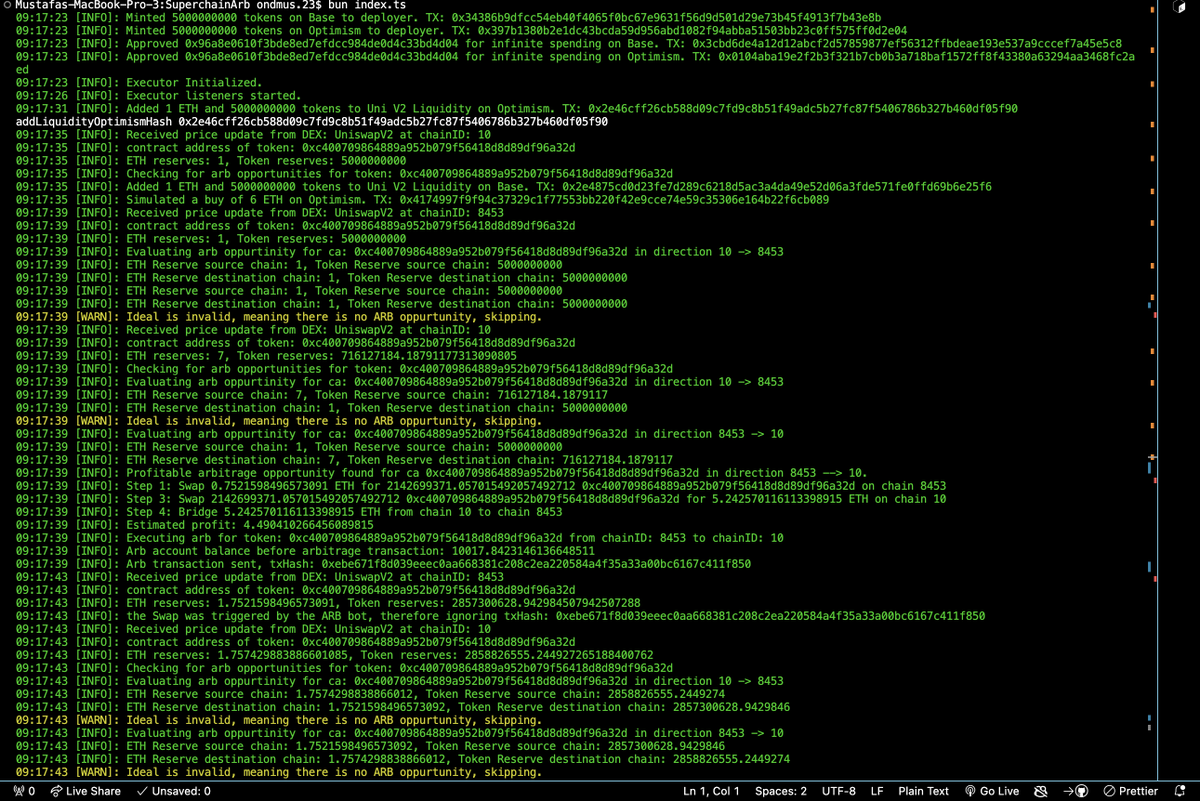1200x801 pixels.
Task: Click 'Executor listeners started.' log line
Action: pyautogui.click(x=158, y=96)
